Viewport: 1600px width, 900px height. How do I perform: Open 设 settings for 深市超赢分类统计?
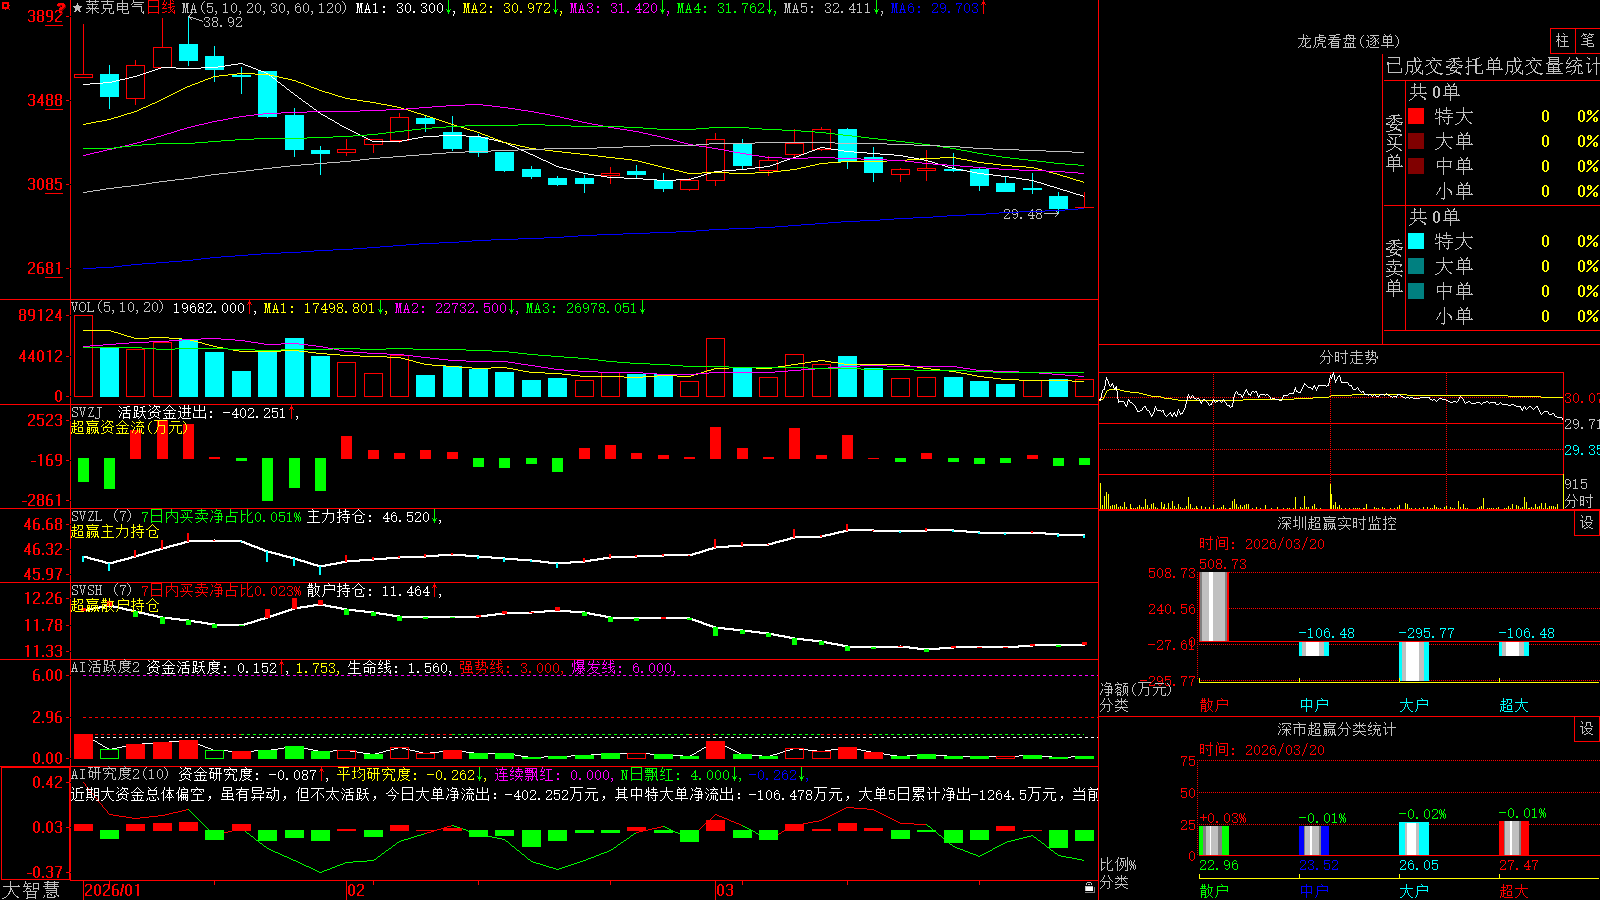1586,729
